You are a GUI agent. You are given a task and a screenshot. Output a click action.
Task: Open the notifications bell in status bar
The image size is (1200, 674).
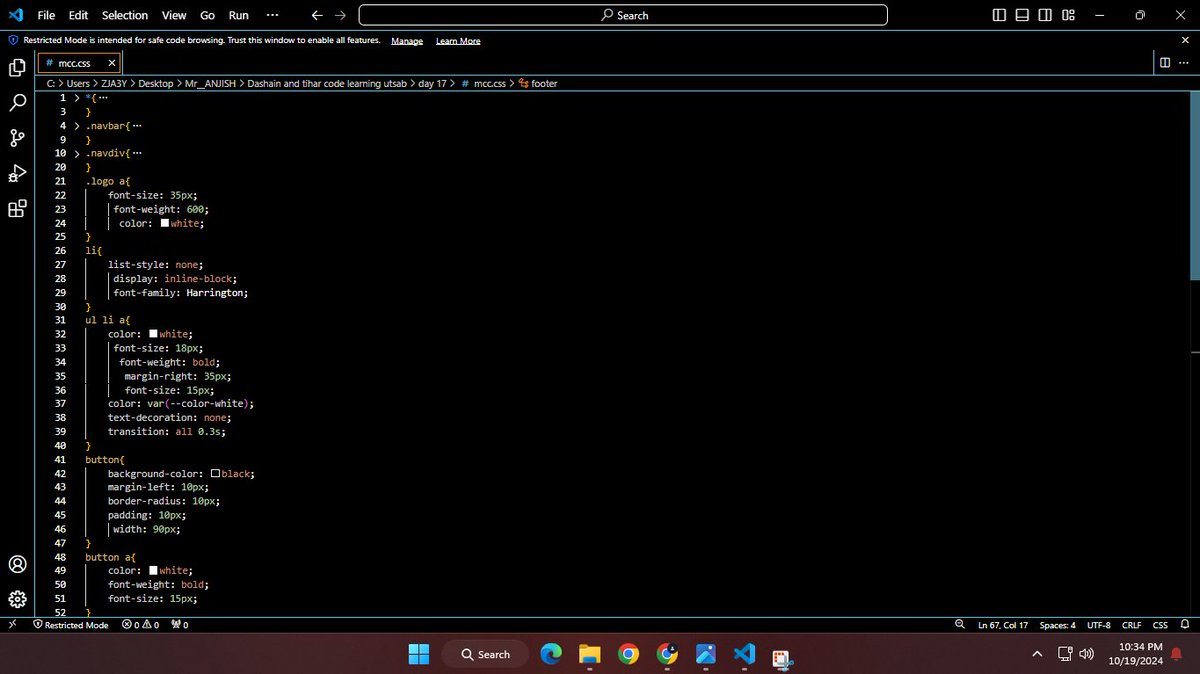[1185, 624]
